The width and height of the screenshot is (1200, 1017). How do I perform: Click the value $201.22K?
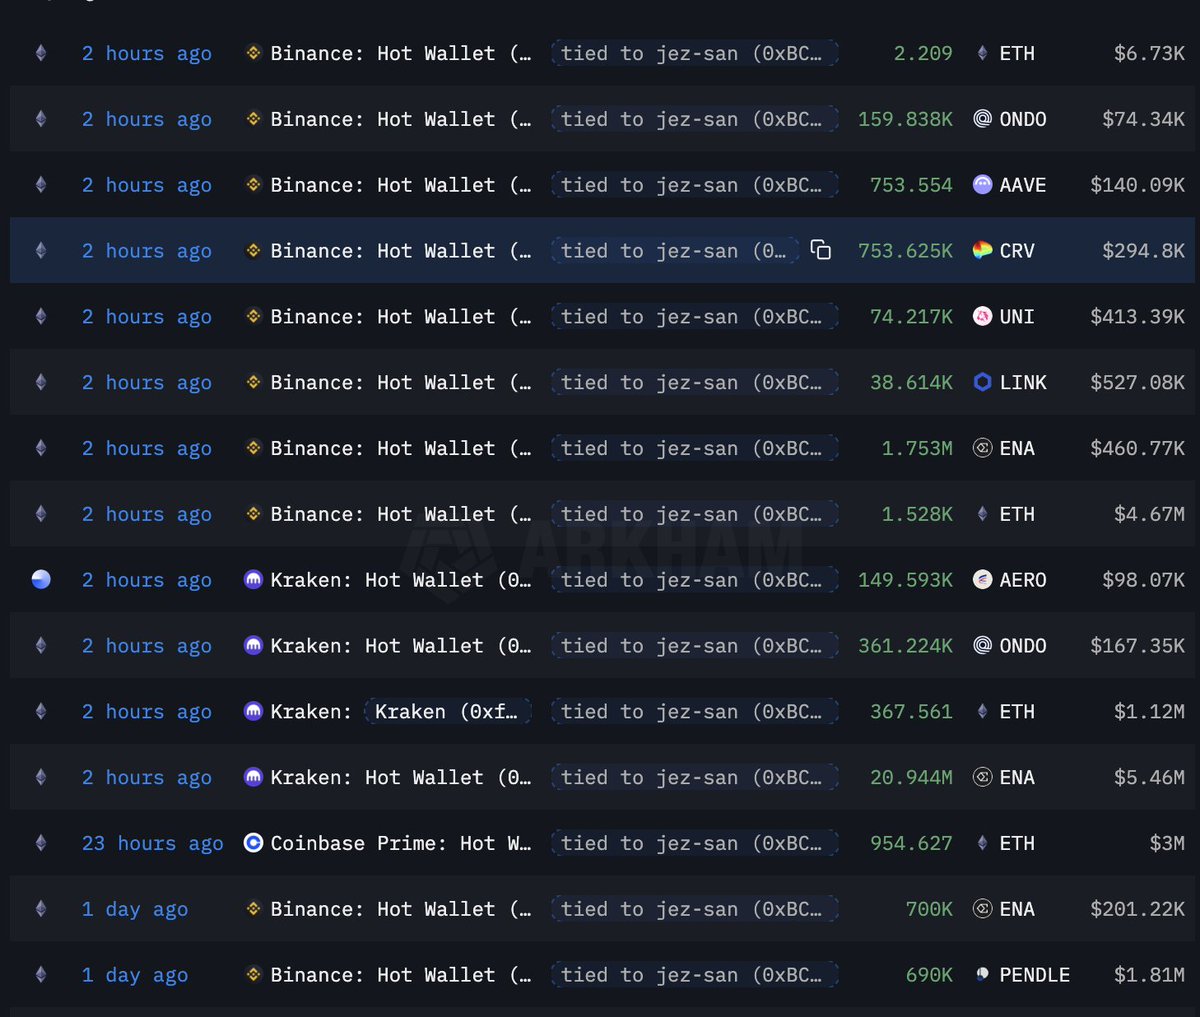(1138, 909)
